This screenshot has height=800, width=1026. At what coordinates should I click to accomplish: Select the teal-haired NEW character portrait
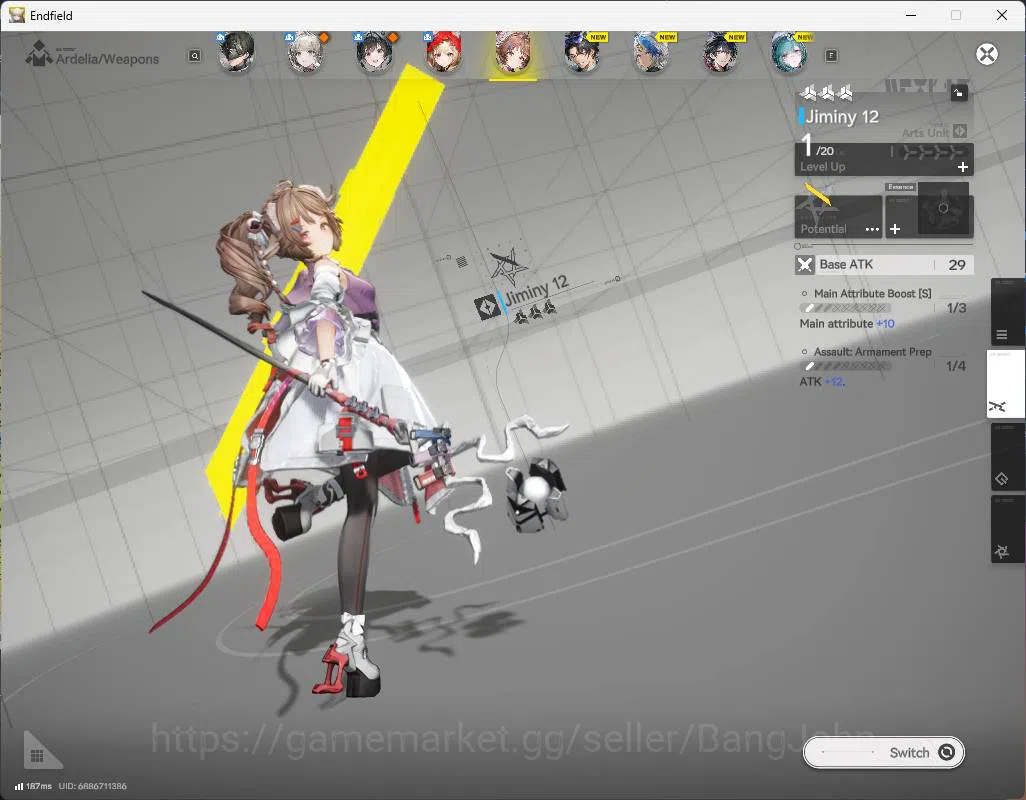789,52
